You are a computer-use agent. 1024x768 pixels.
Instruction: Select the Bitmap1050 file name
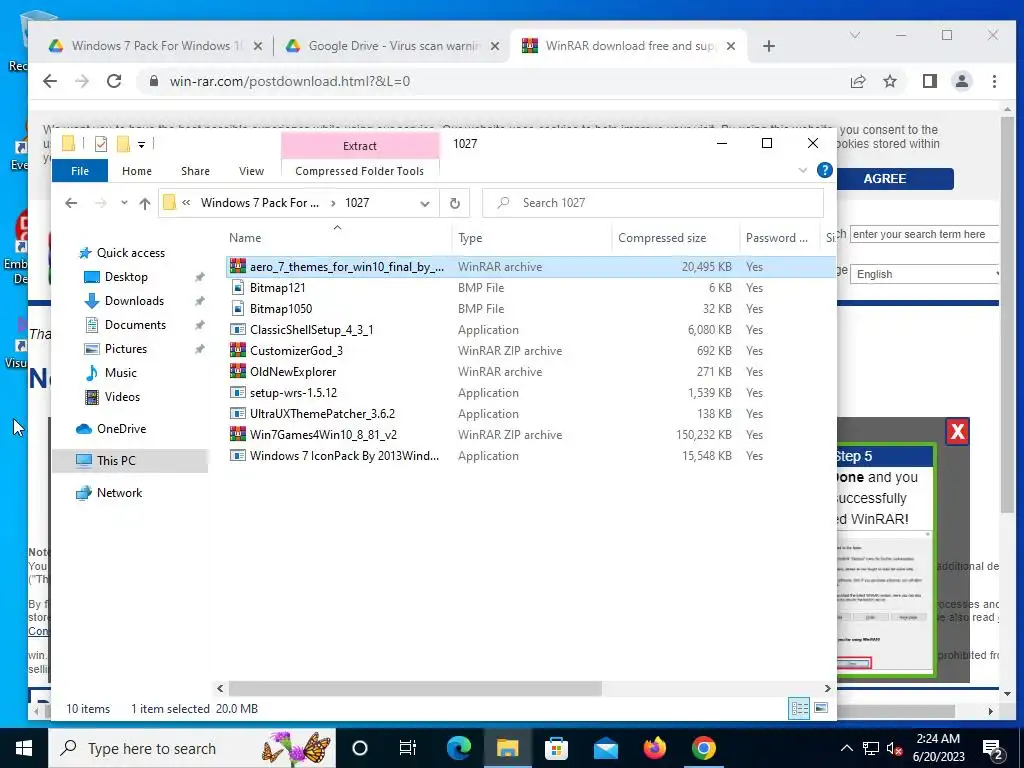281,308
